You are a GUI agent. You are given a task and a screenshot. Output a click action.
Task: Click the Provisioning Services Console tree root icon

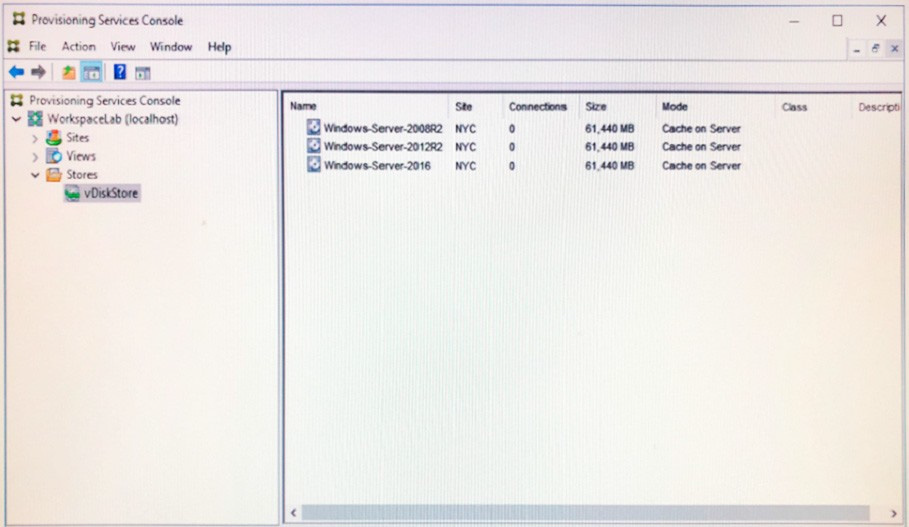(17, 100)
